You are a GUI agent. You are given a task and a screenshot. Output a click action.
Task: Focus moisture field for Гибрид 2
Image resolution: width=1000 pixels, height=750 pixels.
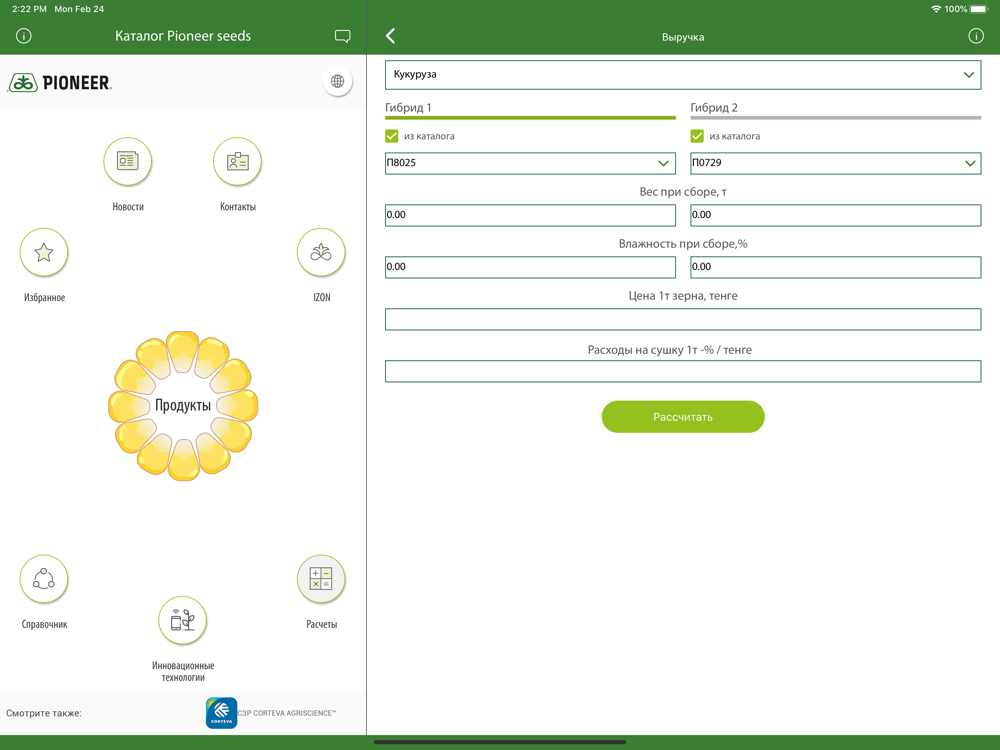[835, 267]
